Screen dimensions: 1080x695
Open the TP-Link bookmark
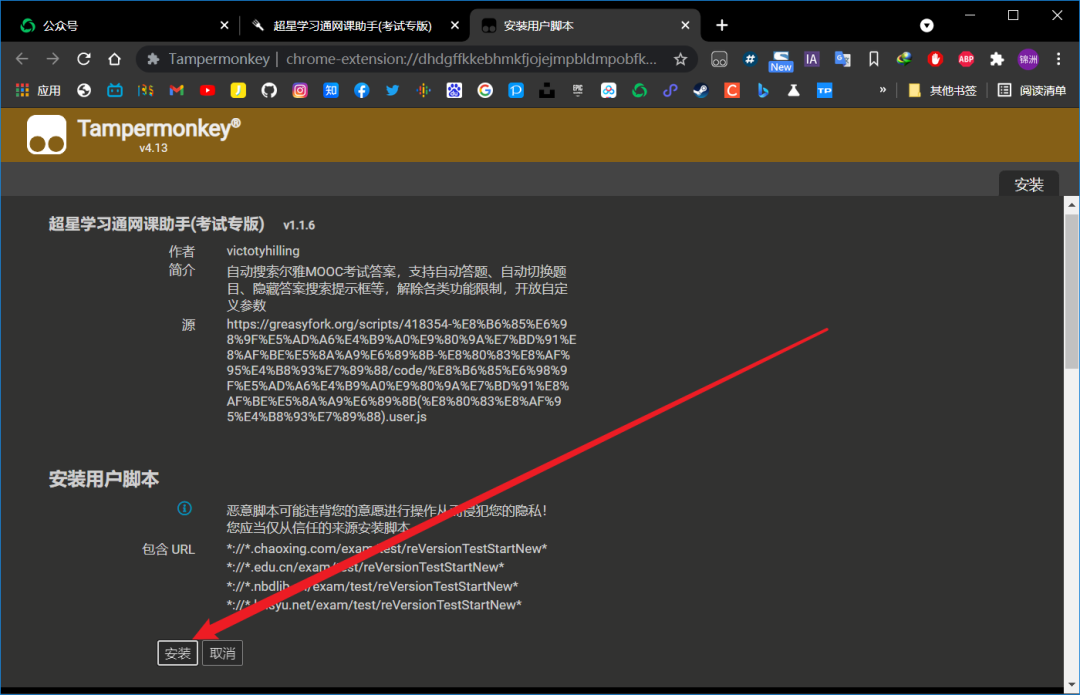(824, 90)
